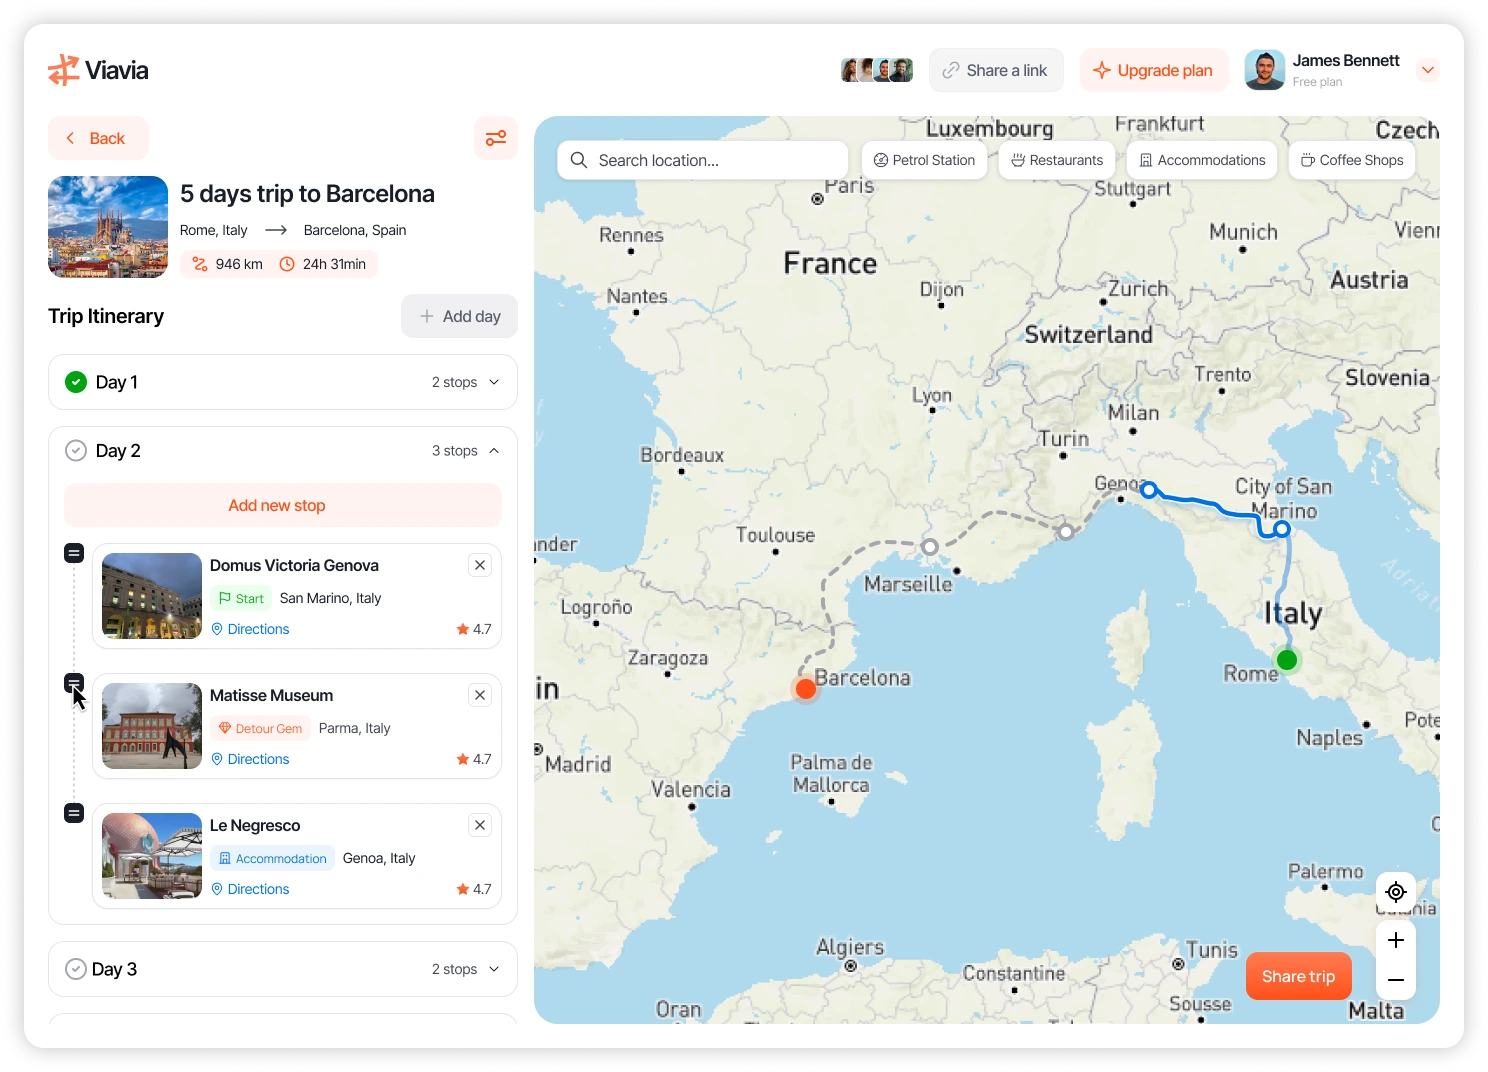Click the Search location input field
The width and height of the screenshot is (1488, 1072).
(700, 160)
